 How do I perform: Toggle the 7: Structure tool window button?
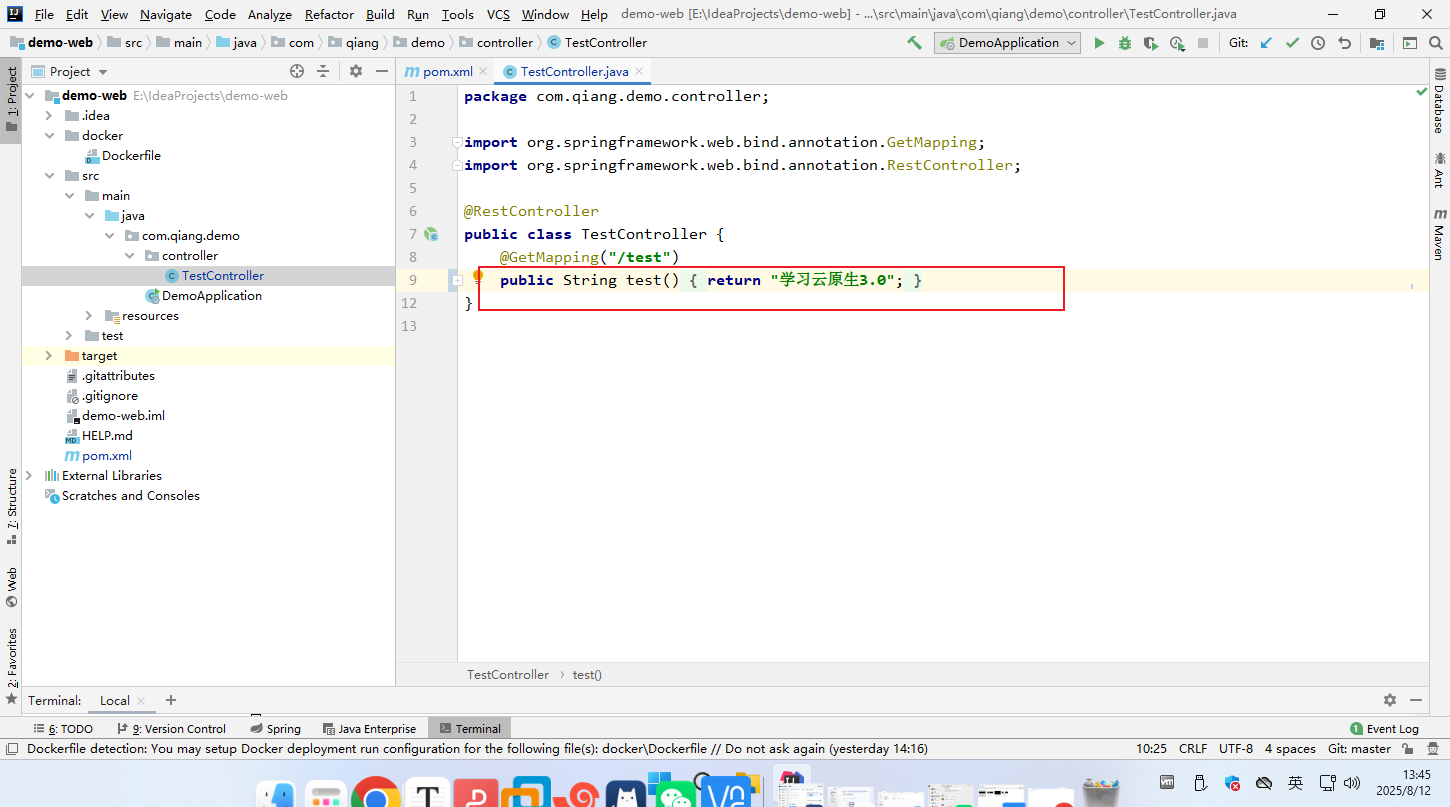11,505
